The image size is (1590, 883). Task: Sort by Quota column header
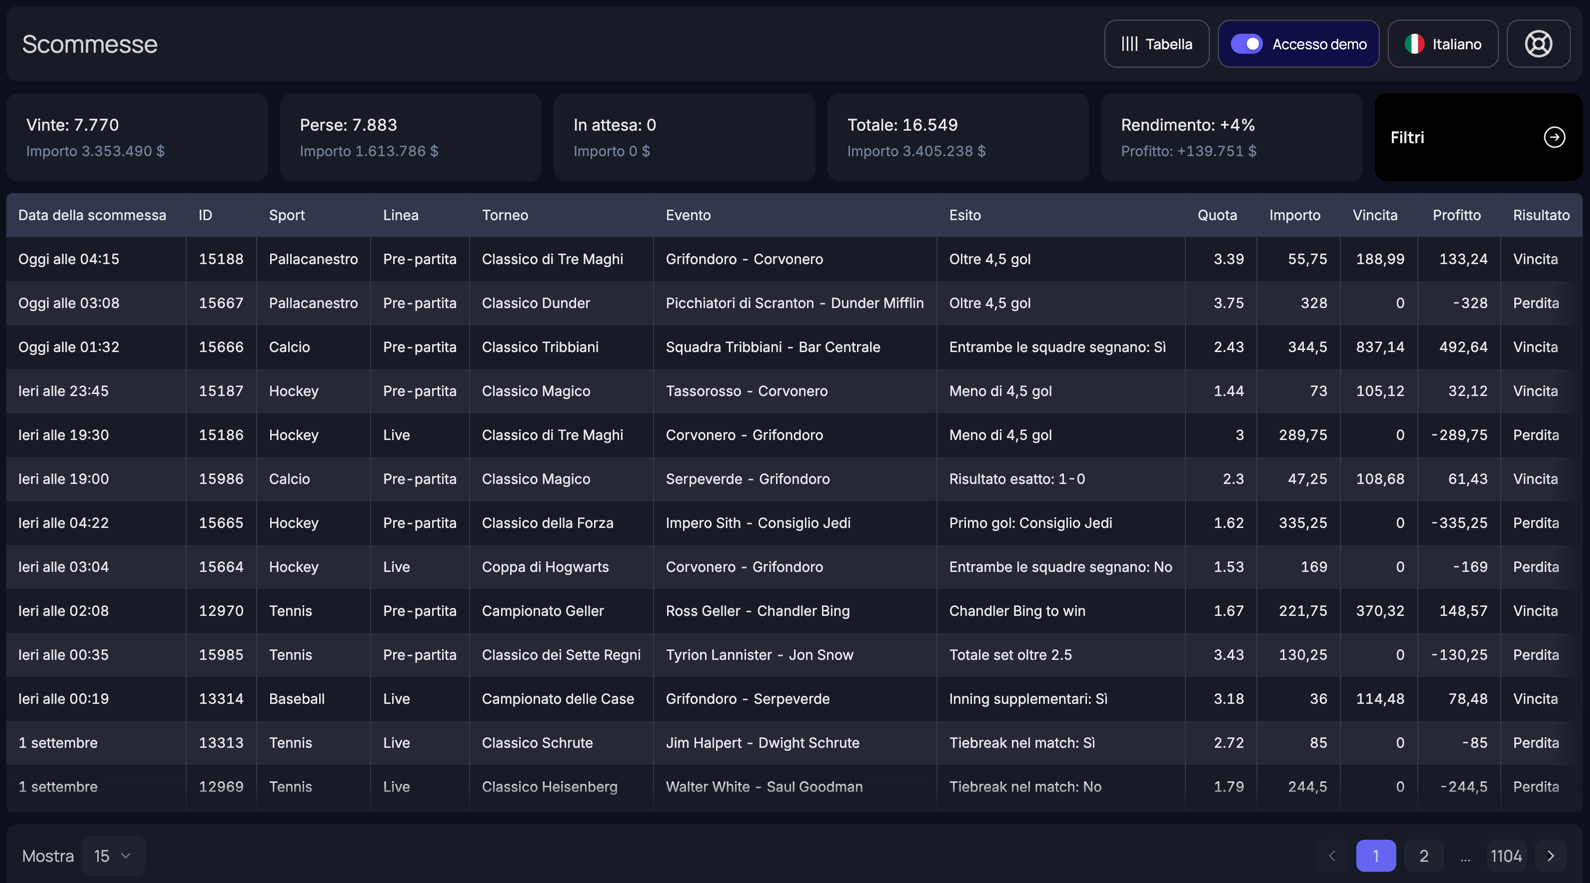coord(1216,215)
